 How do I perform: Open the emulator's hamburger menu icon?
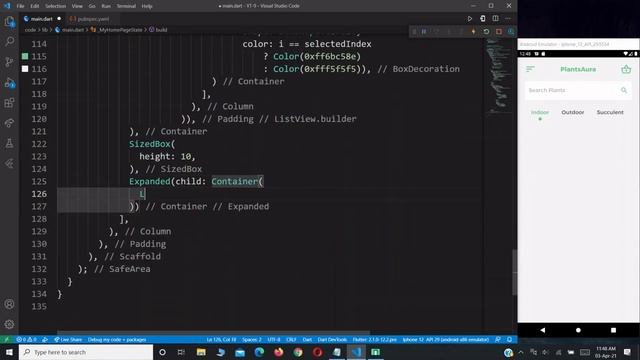pos(530,69)
